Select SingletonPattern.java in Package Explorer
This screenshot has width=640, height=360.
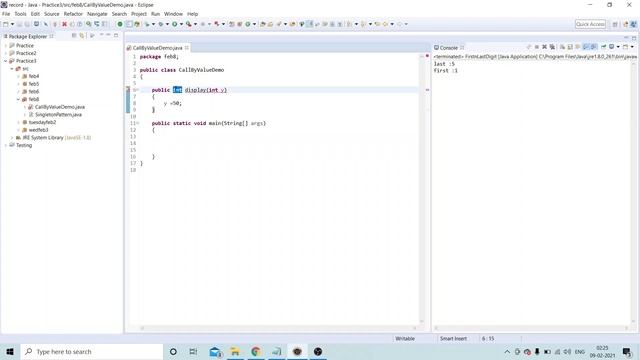point(58,115)
